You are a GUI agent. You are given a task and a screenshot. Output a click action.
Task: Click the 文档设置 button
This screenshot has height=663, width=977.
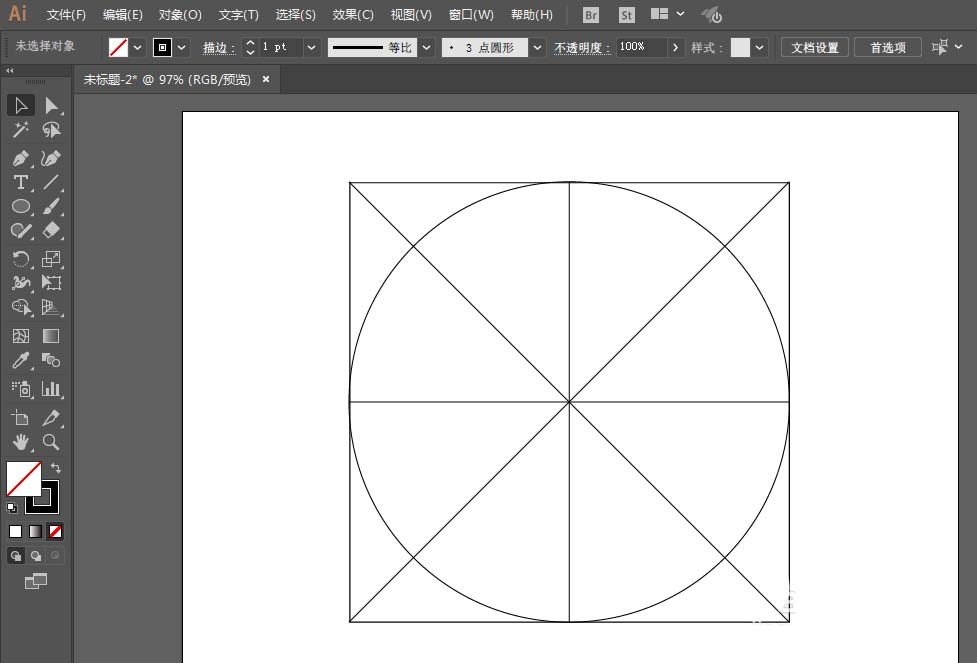coord(815,47)
